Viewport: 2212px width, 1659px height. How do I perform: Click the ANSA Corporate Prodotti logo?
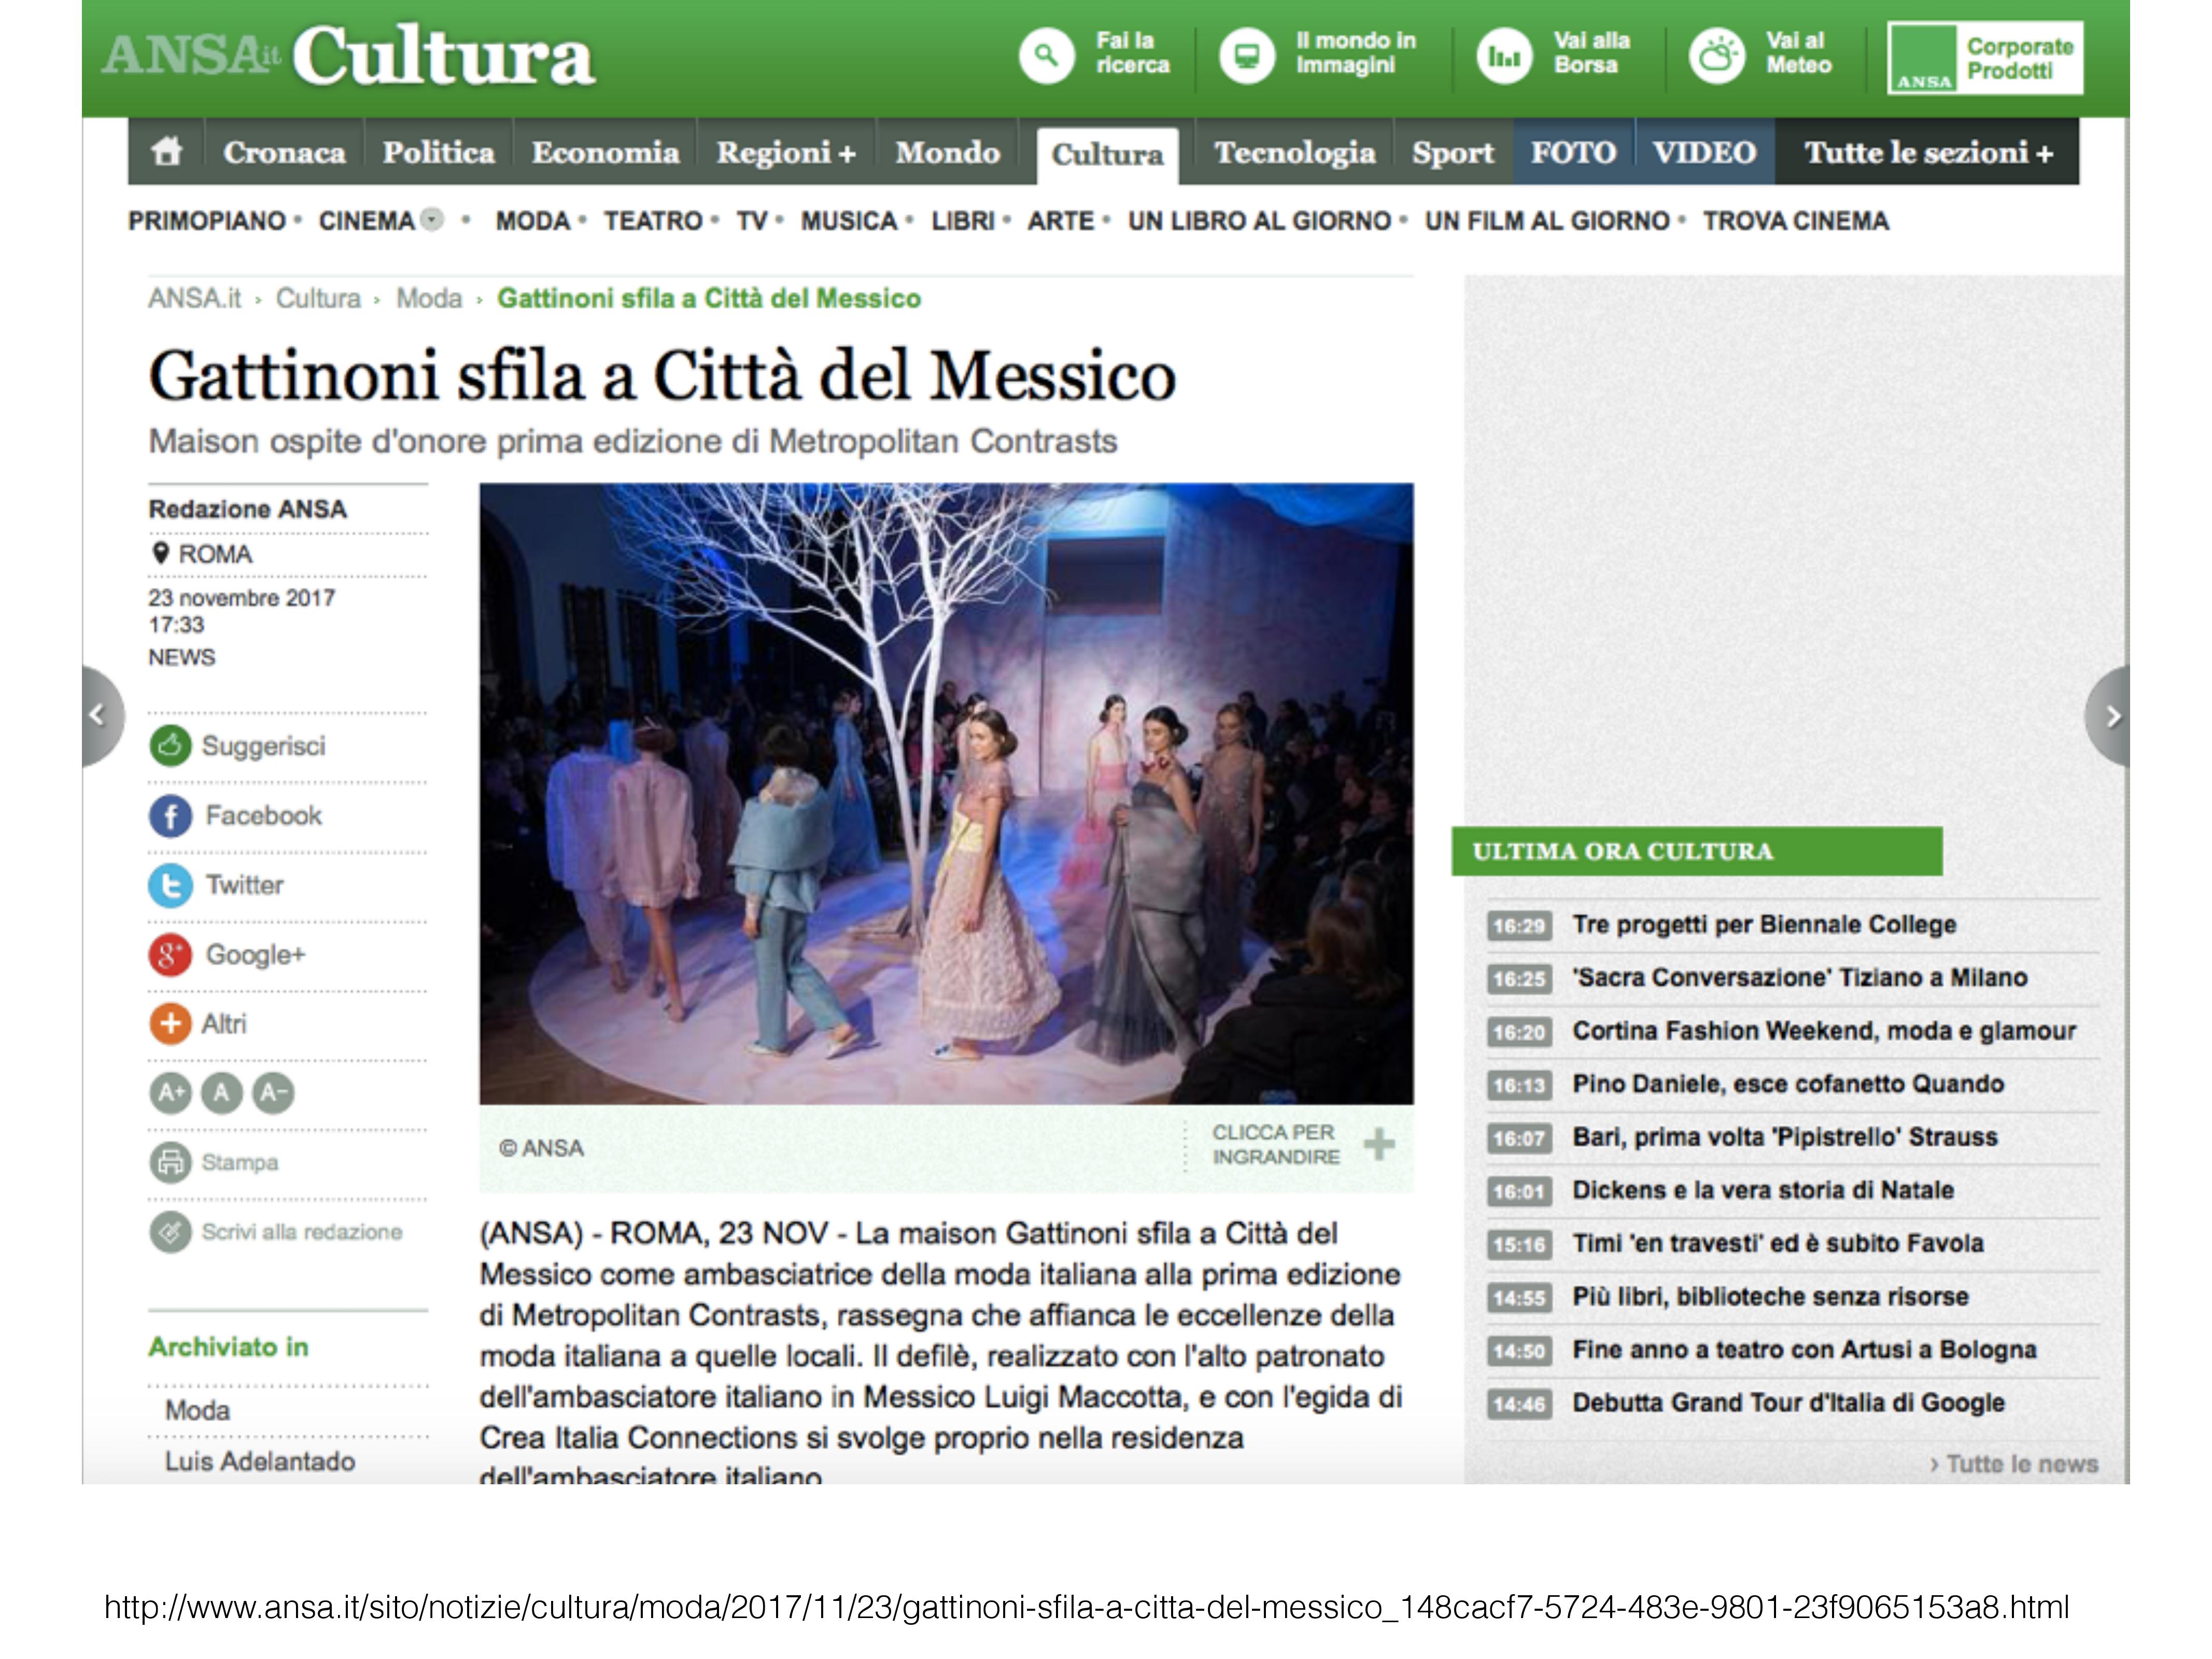click(1985, 58)
